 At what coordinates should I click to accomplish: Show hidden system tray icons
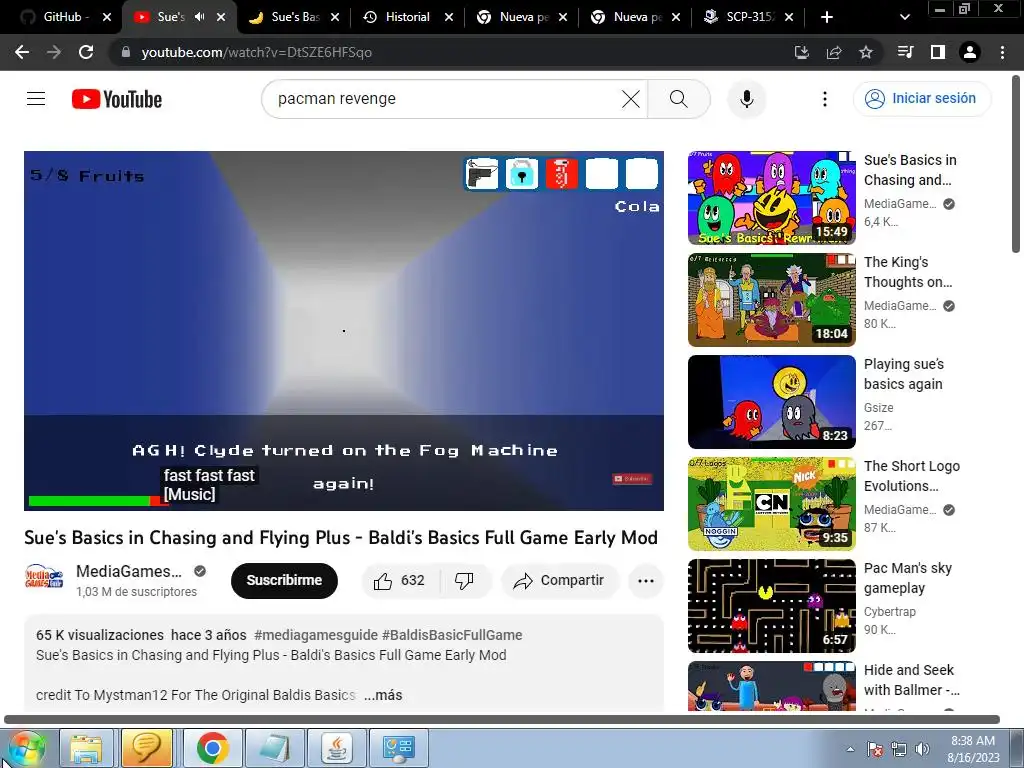850,749
